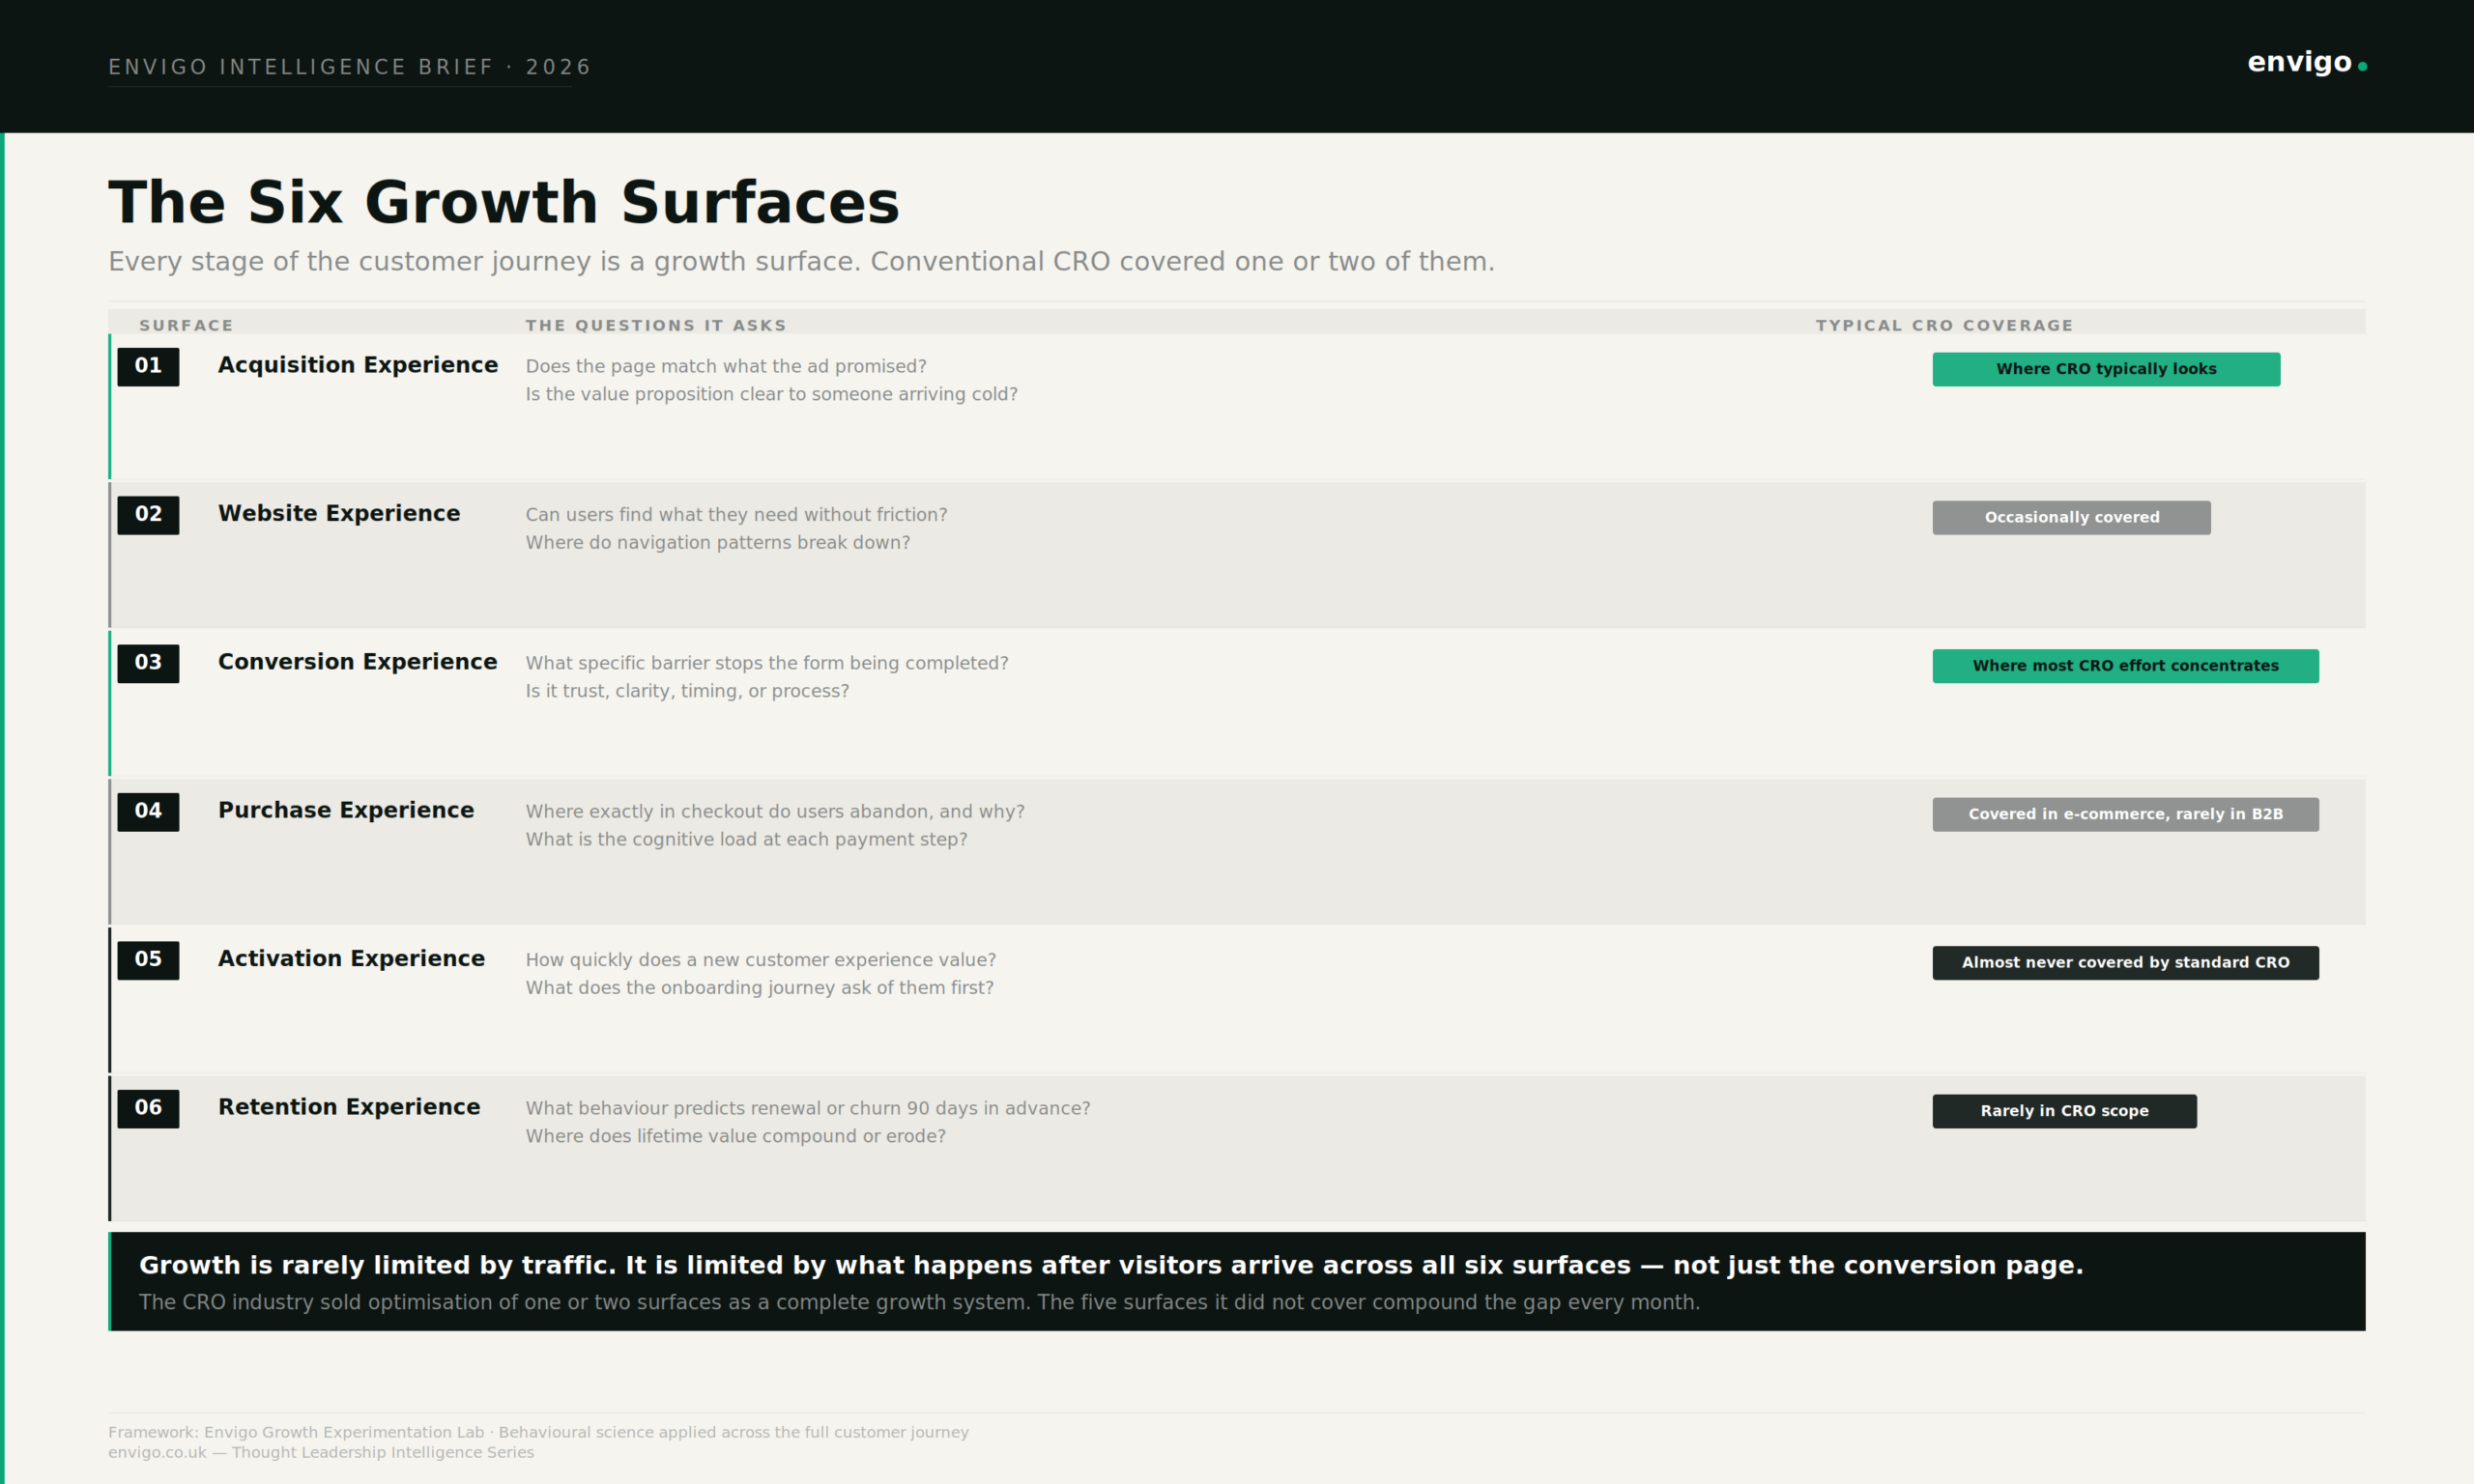The image size is (2474, 1484).
Task: Select 'Conversion Experience' row title
Action: click(357, 663)
